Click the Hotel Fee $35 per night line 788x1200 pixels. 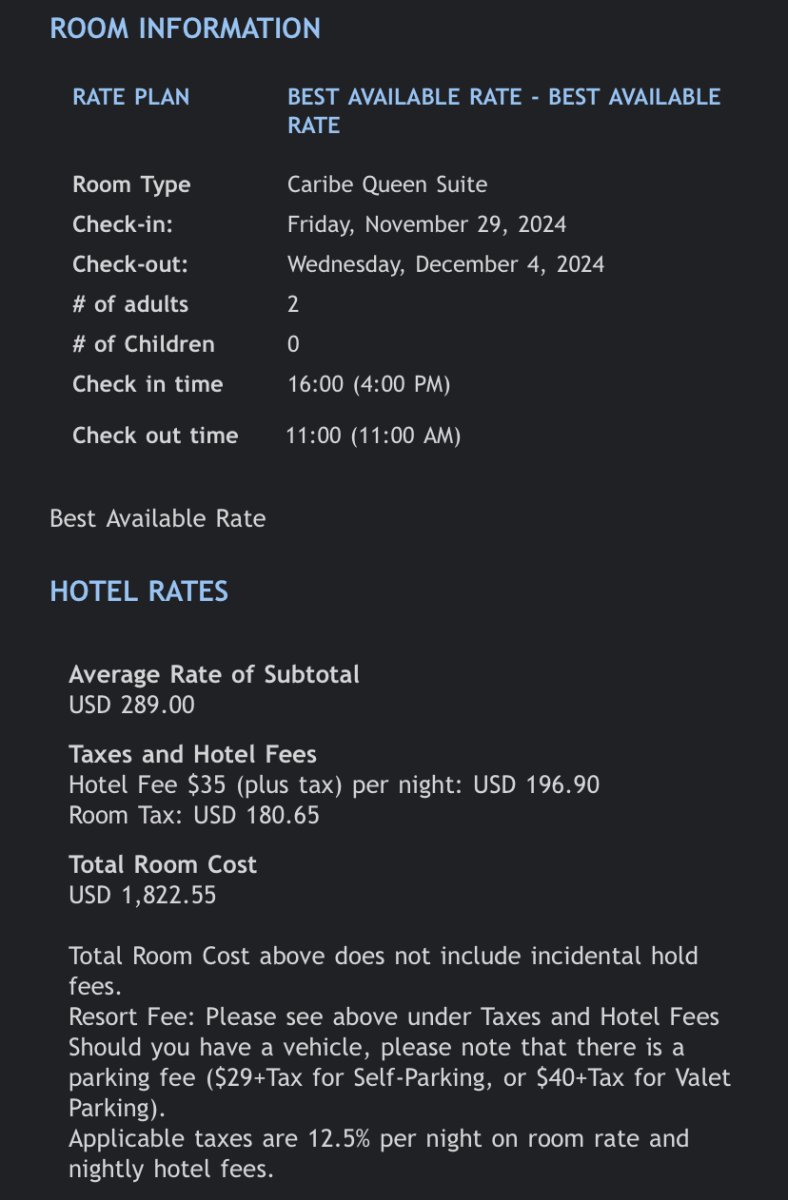334,785
